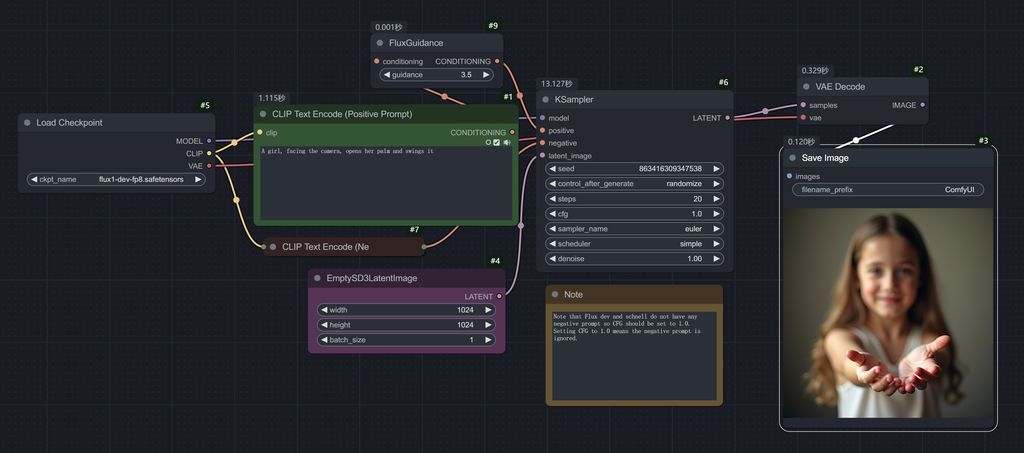Increase width using the right arrow
1024x453 pixels.
pos(488,310)
